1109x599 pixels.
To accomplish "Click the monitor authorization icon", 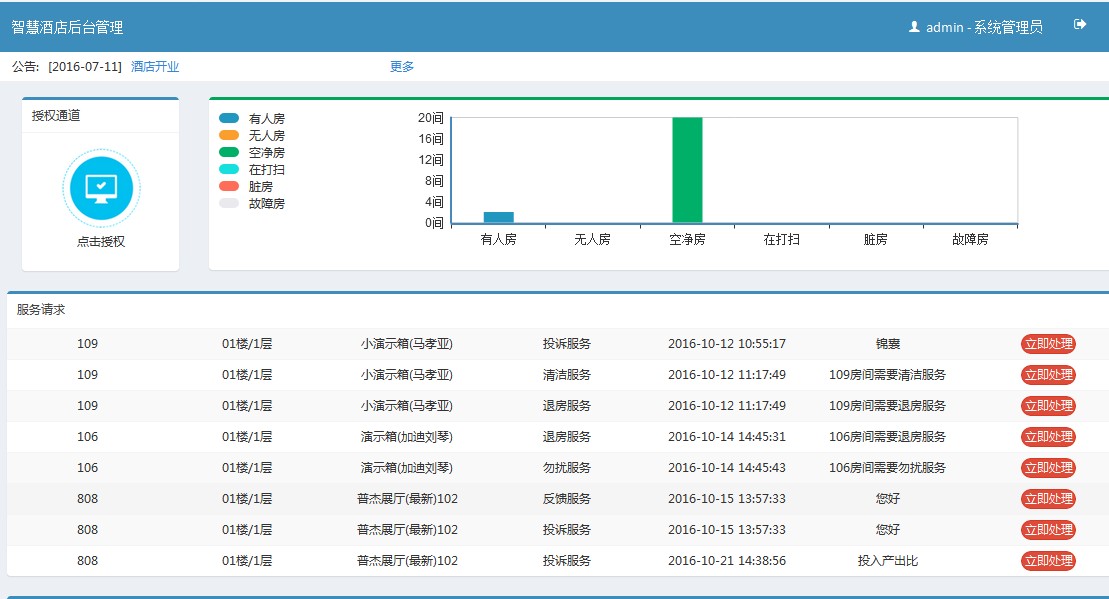I will tap(101, 188).
